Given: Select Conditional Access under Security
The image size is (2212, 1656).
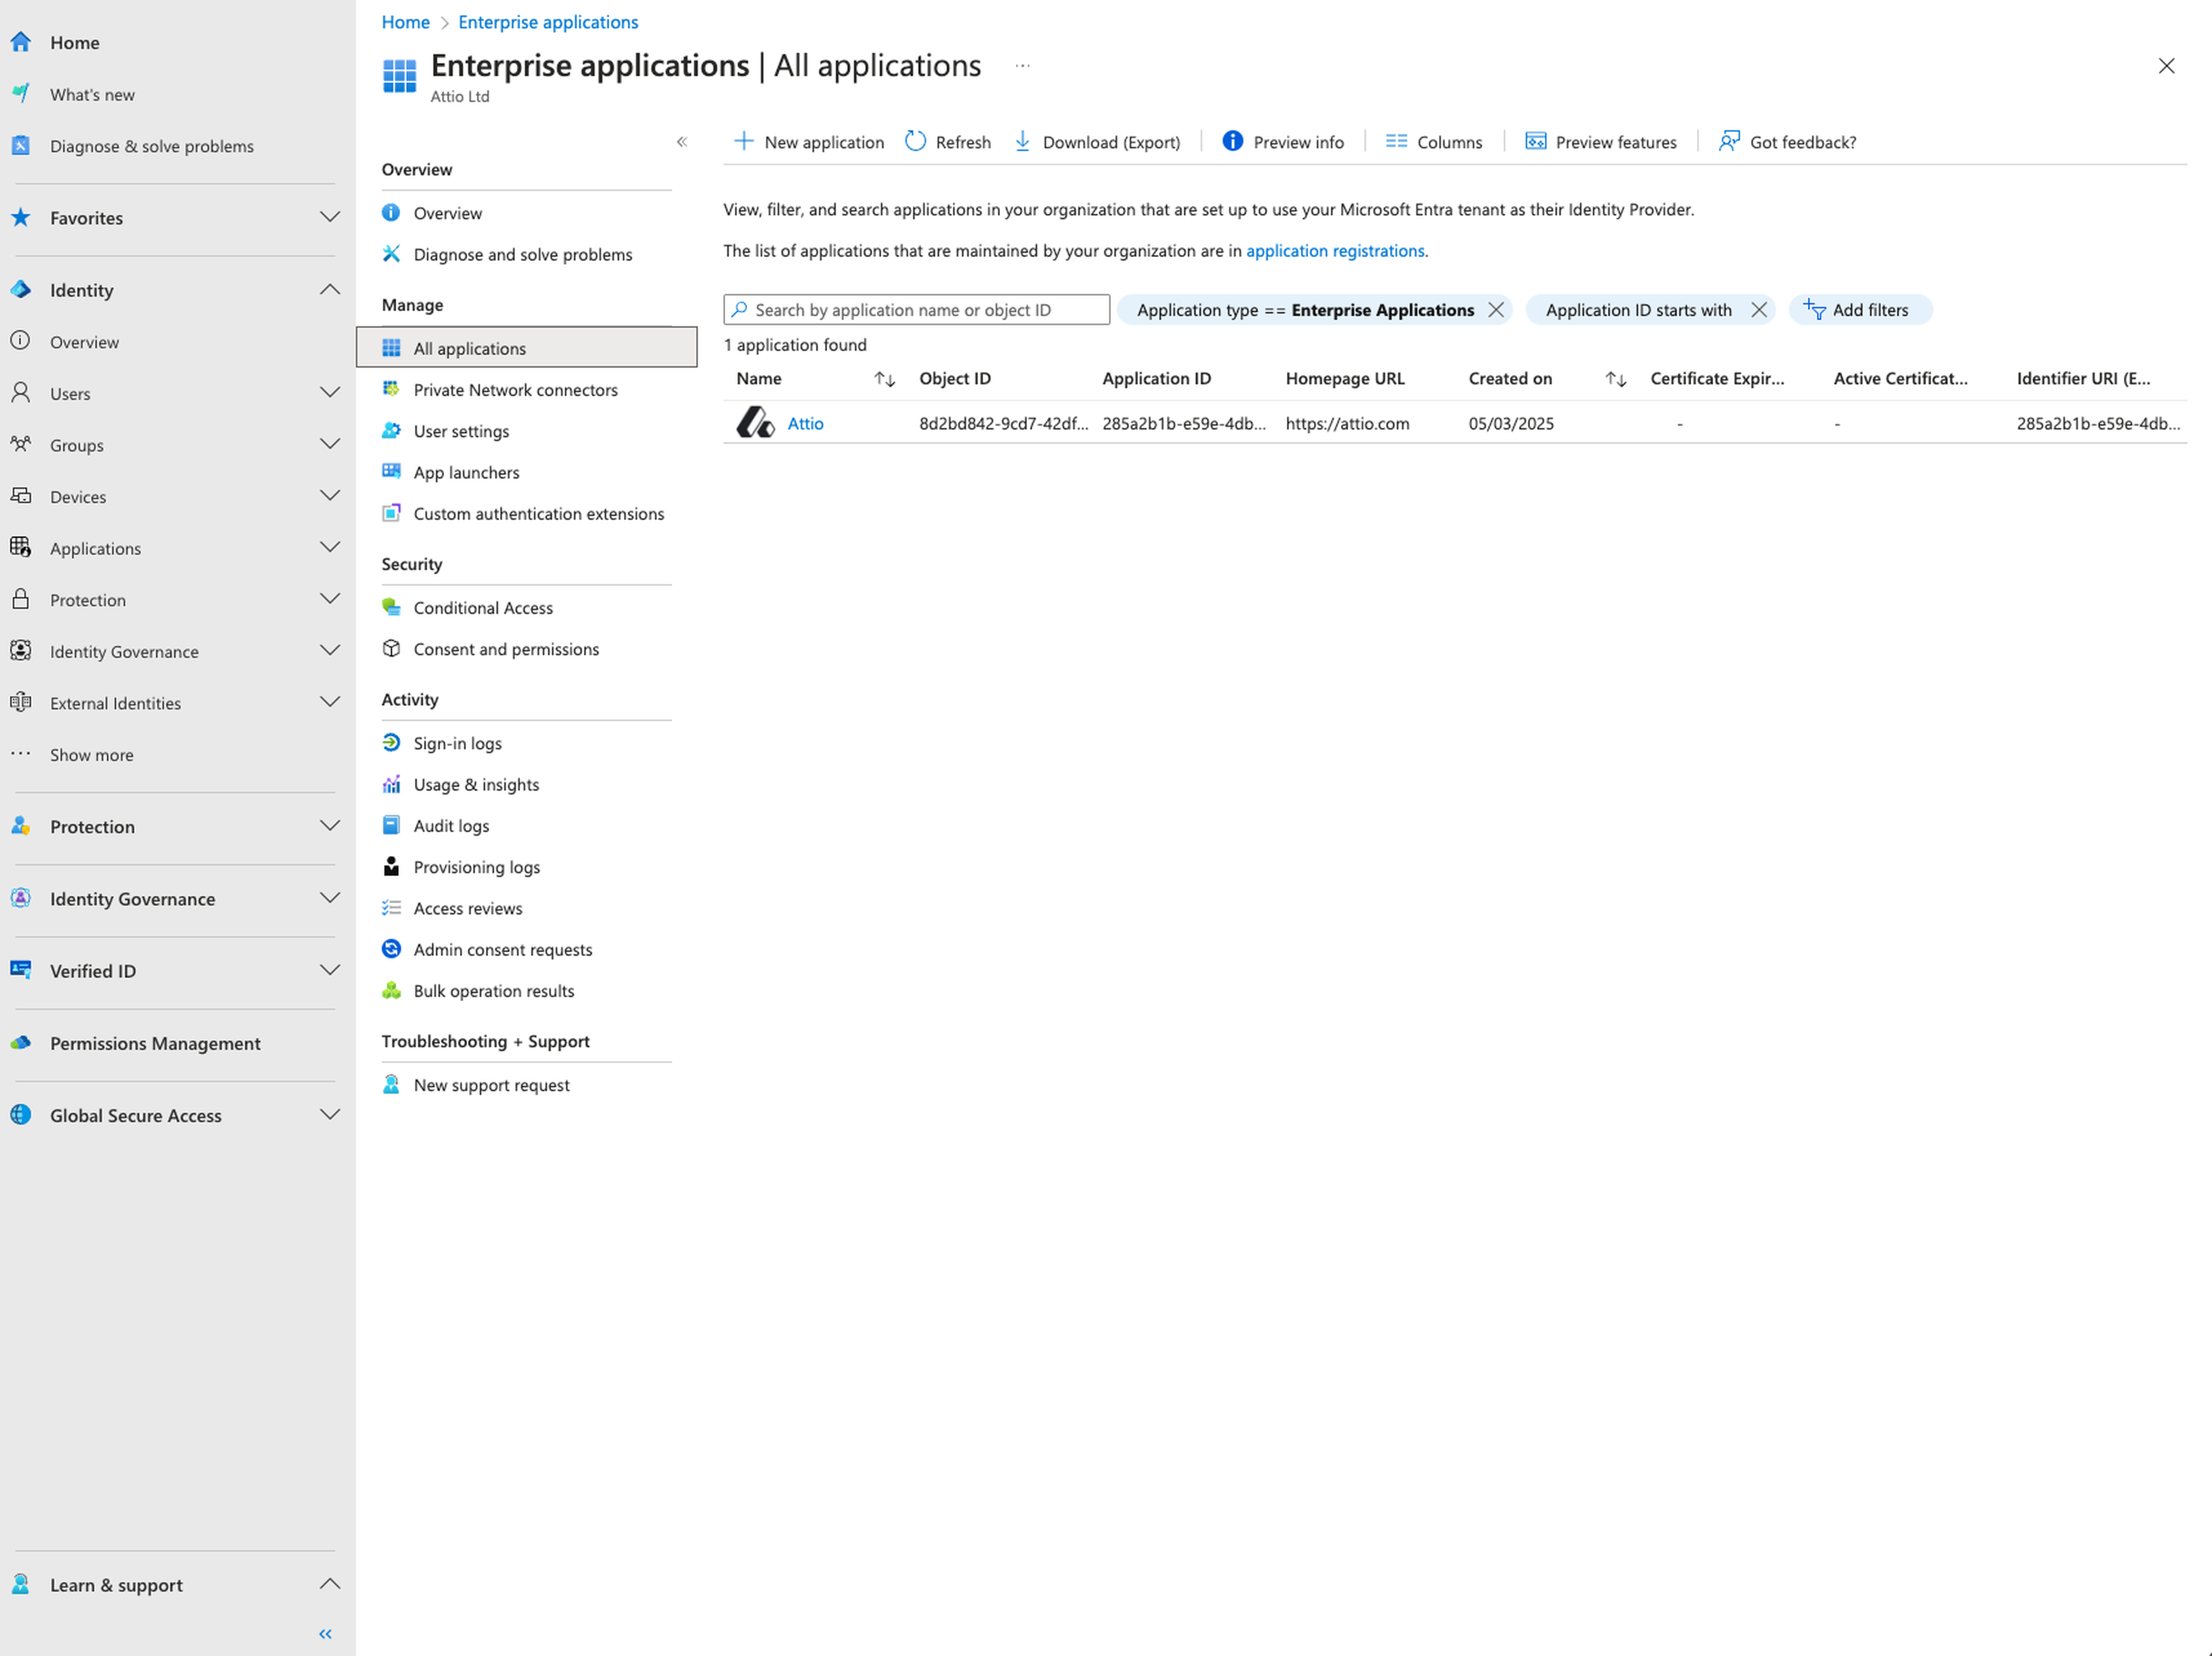Looking at the screenshot, I should pyautogui.click(x=482, y=607).
